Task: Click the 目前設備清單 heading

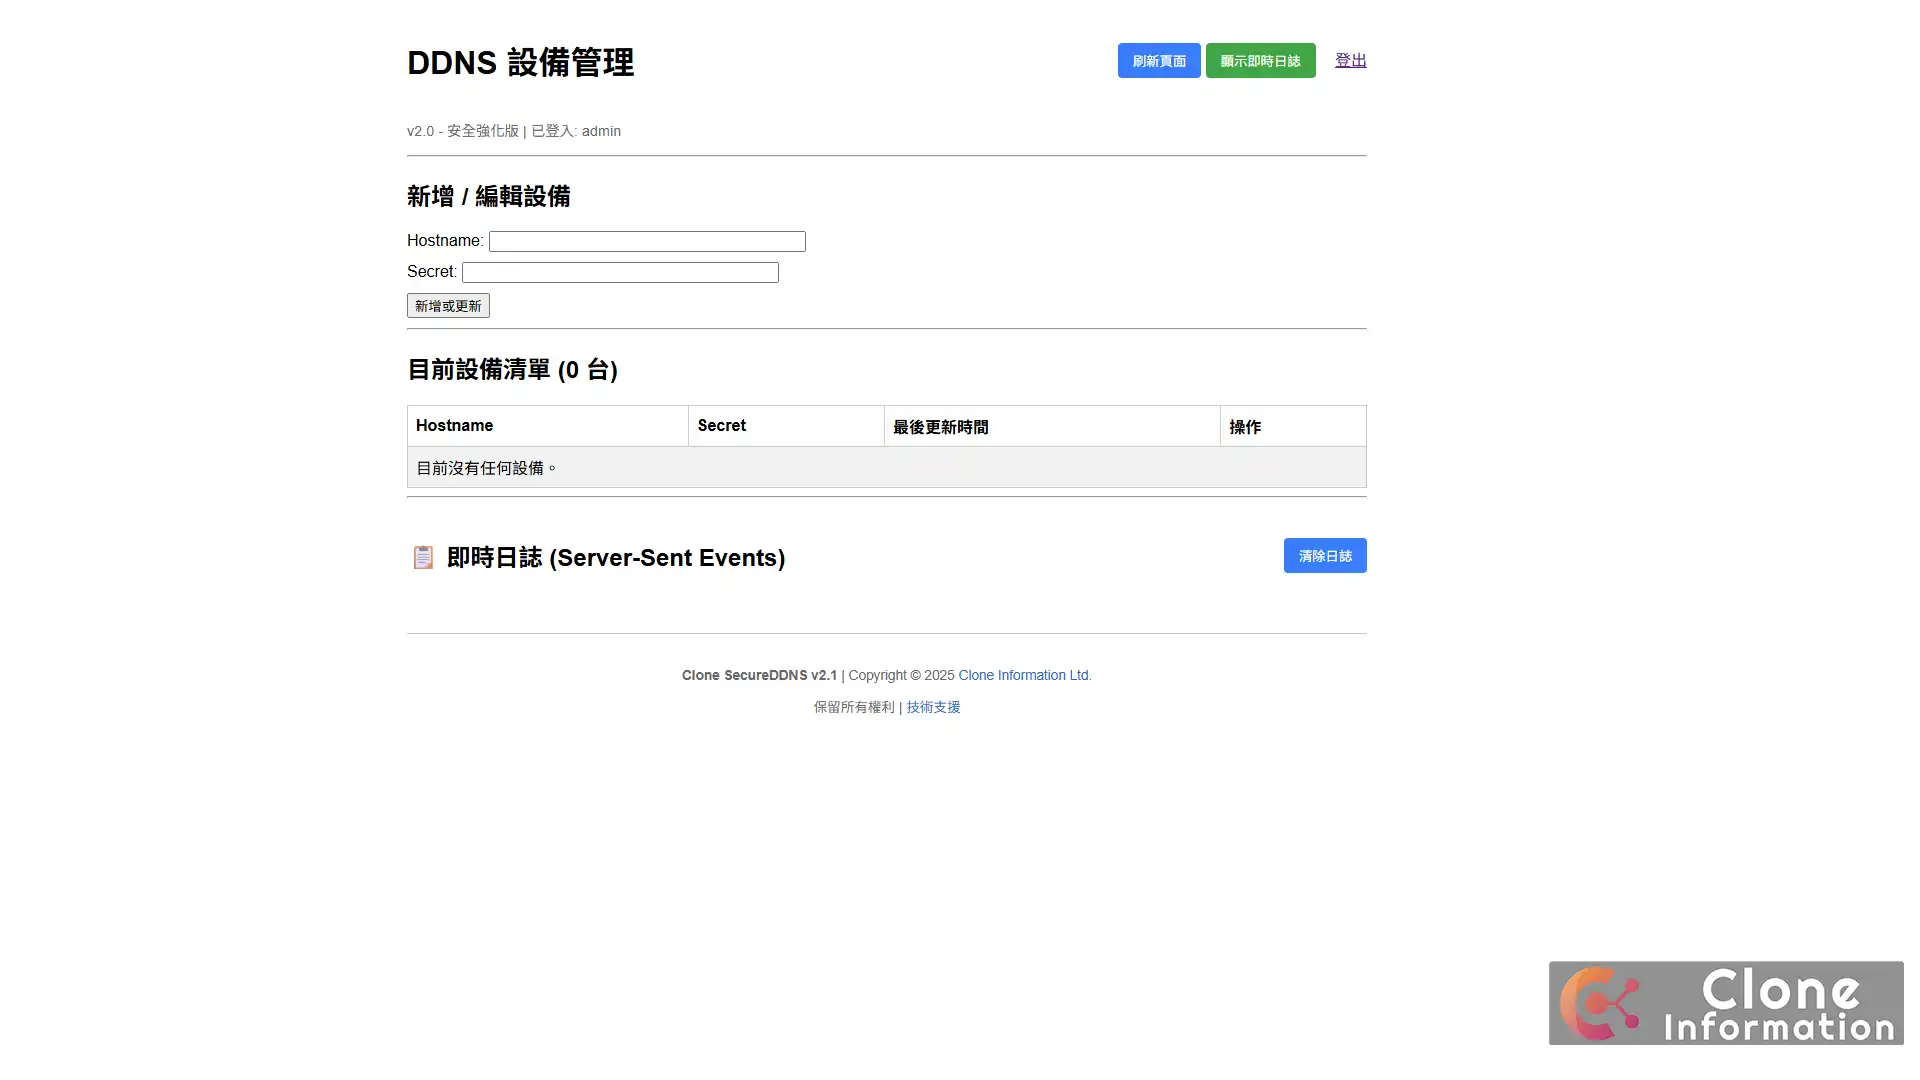Action: click(x=512, y=370)
